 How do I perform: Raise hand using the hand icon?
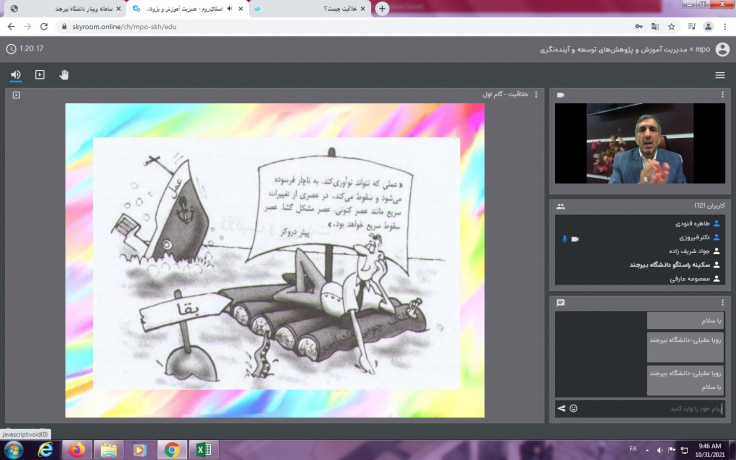pos(64,74)
